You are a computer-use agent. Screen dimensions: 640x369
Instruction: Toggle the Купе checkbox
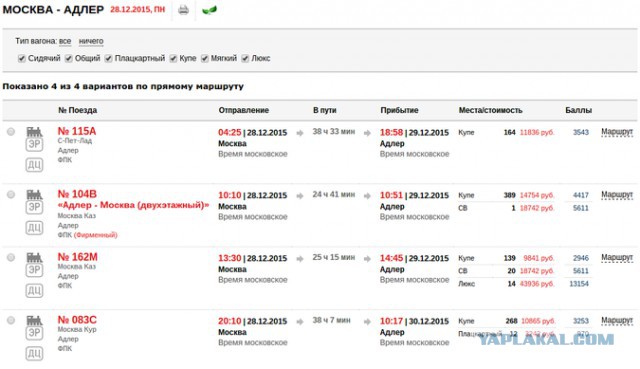173,58
